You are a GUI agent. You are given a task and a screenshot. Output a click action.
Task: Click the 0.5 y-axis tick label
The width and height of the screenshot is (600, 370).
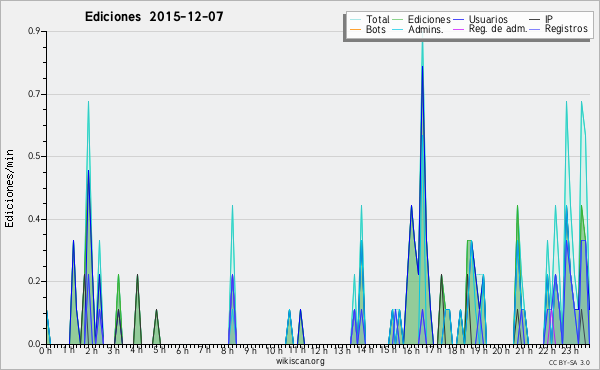coord(34,156)
